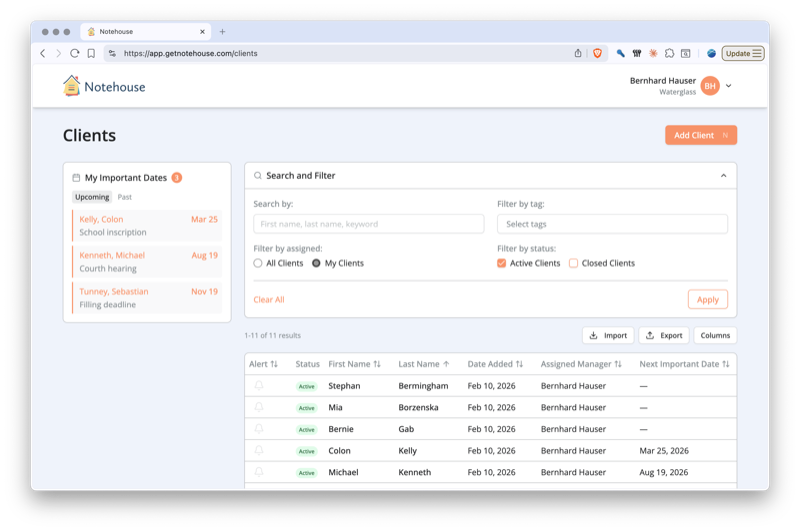Focus the Search by name input field
Image resolution: width=800 pixels, height=531 pixels.
click(368, 224)
